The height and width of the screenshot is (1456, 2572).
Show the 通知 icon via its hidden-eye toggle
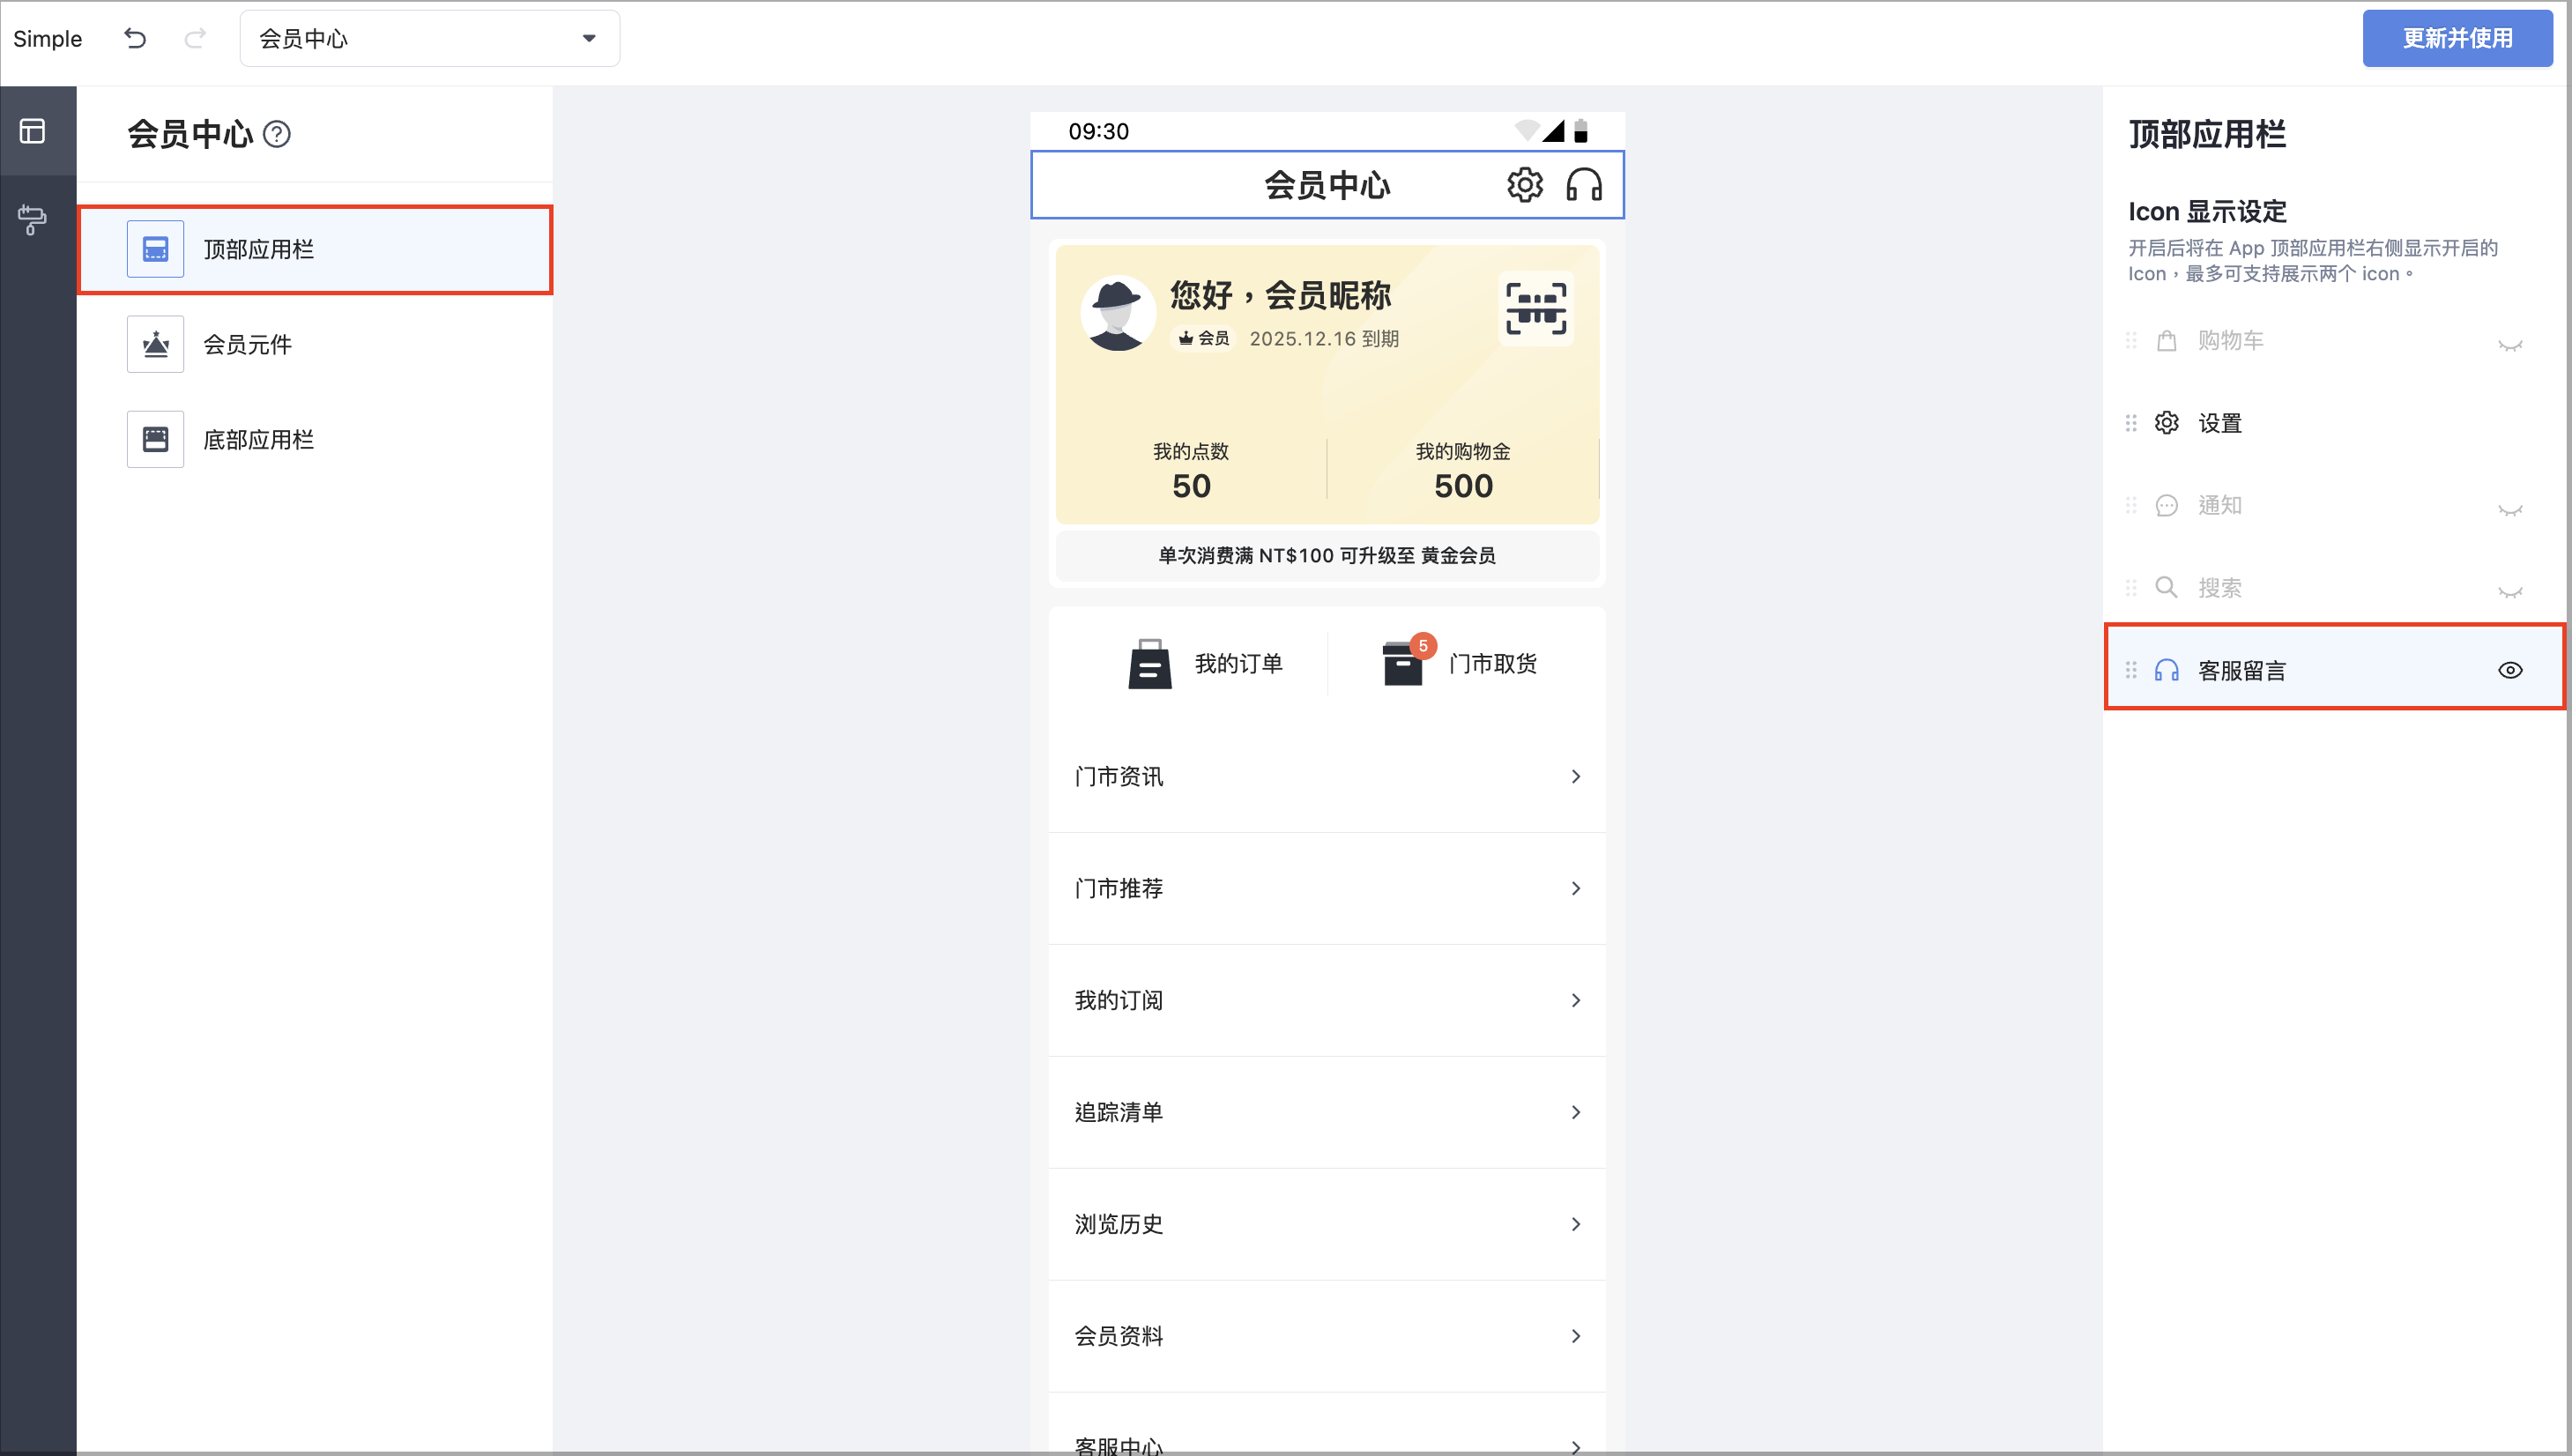point(2510,510)
